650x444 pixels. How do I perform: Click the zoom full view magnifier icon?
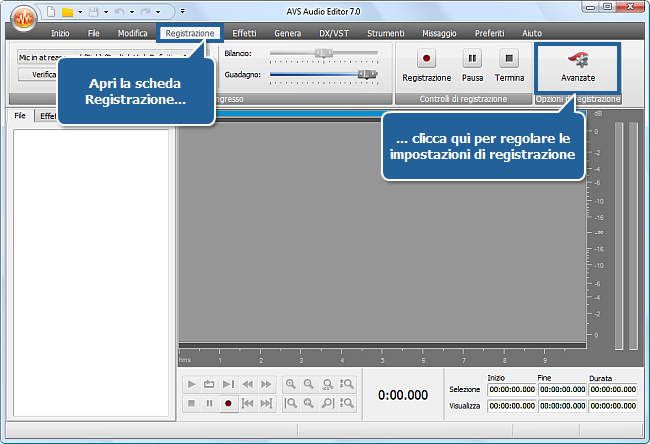327,384
